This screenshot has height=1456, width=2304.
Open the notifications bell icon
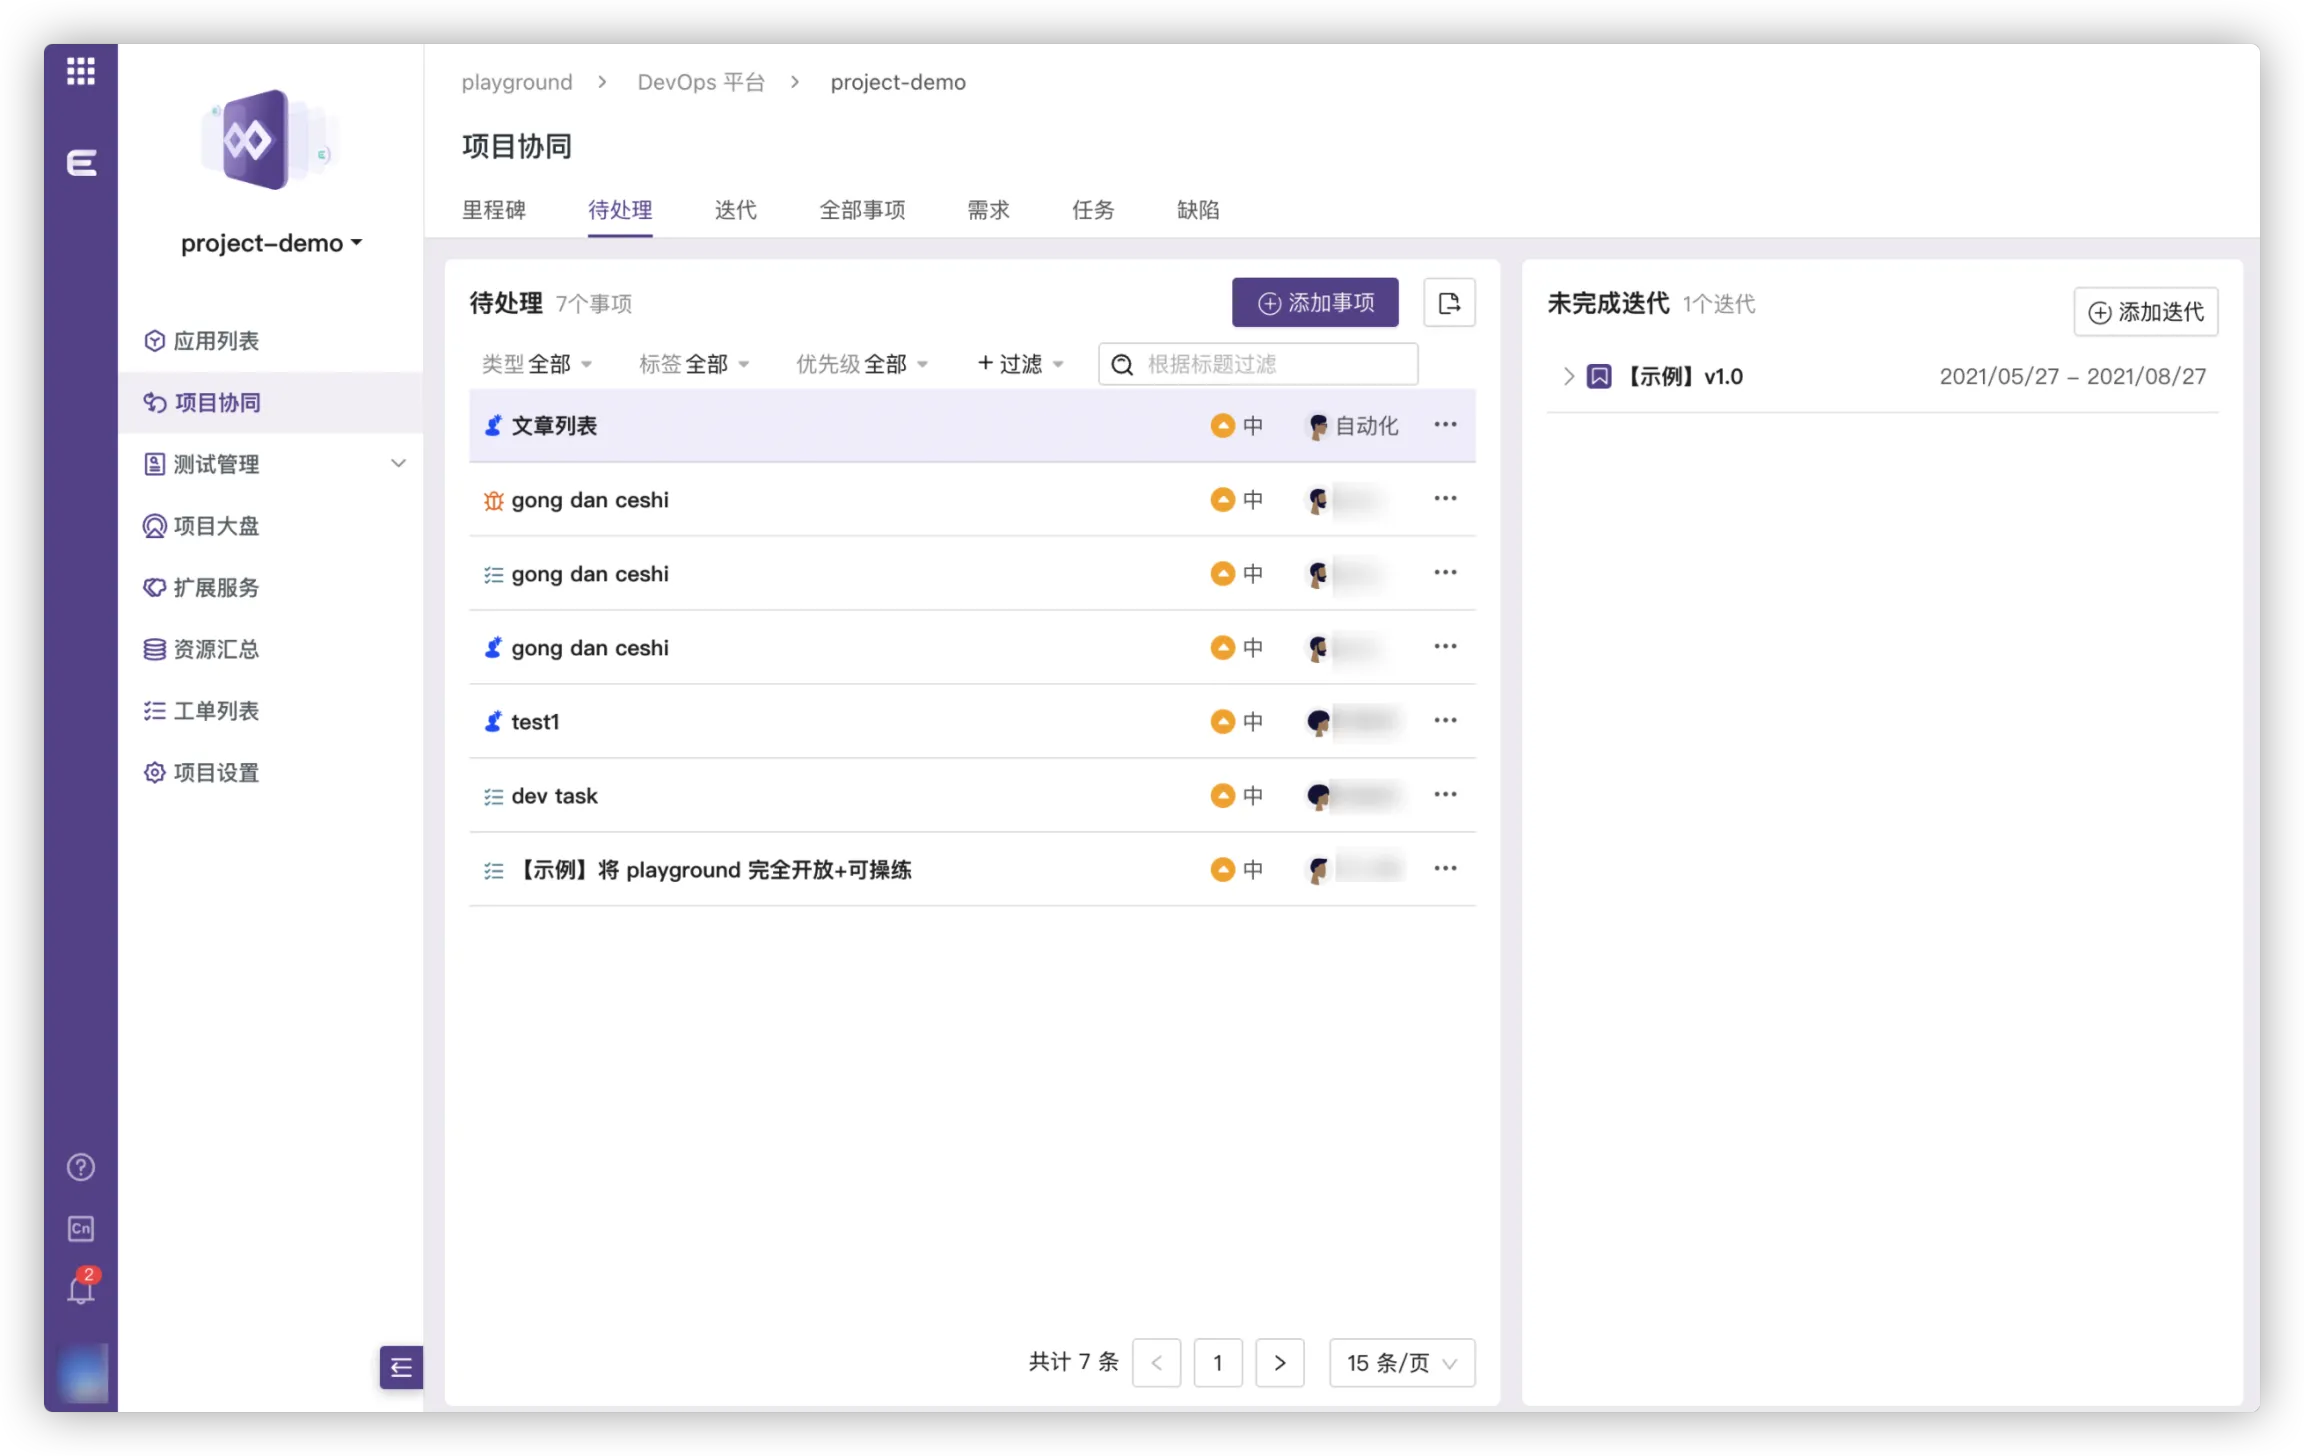point(81,1290)
